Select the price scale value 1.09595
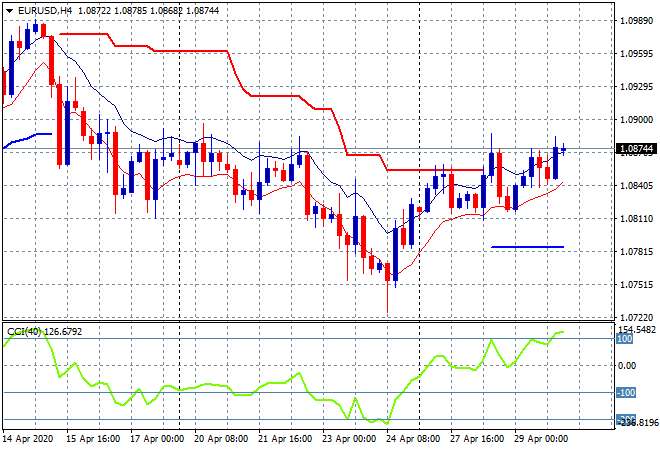Viewport: 660px width, 450px height. coord(637,54)
